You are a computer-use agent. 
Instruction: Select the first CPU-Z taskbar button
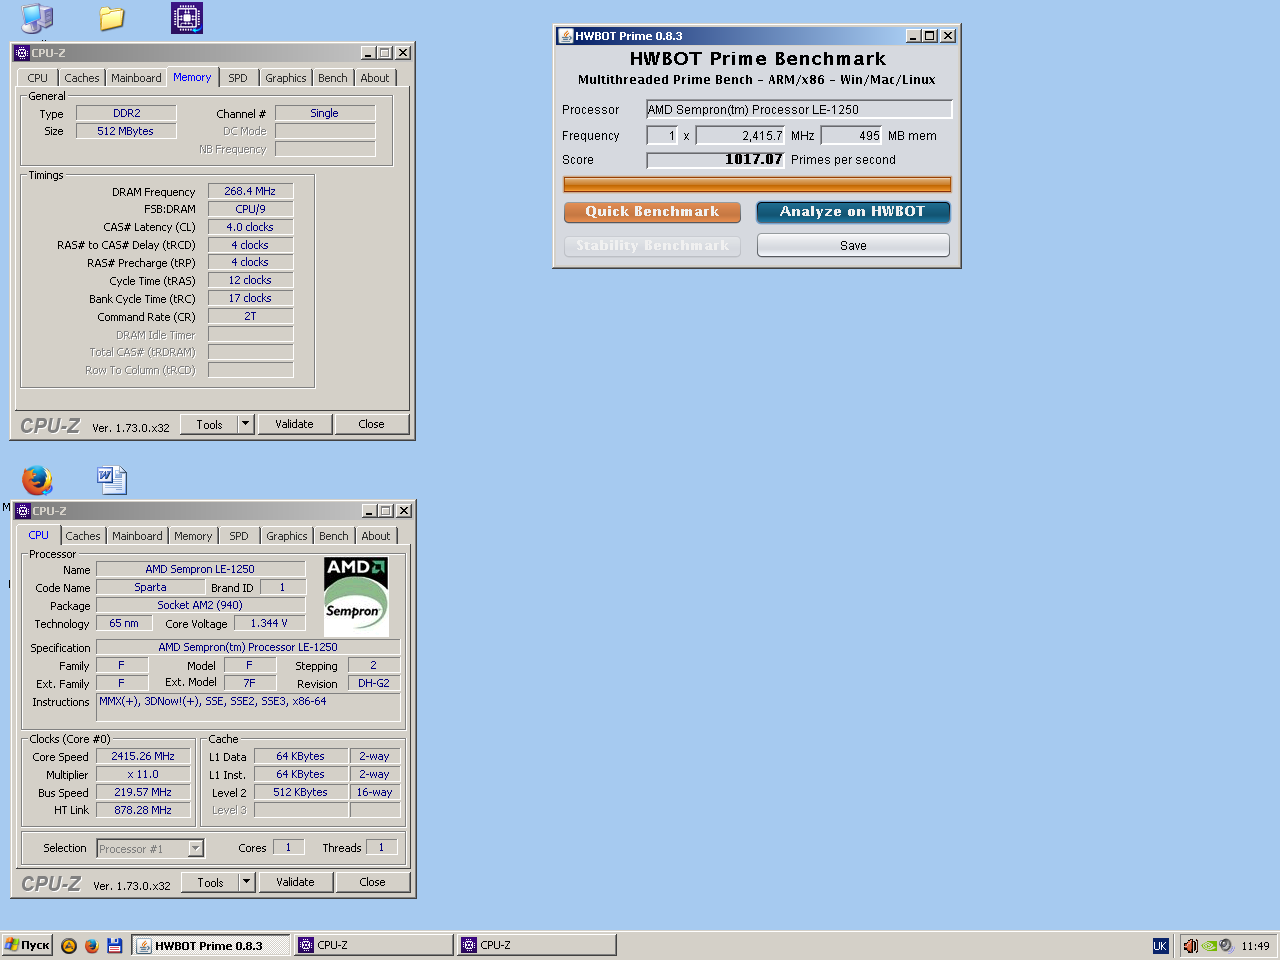(x=374, y=945)
